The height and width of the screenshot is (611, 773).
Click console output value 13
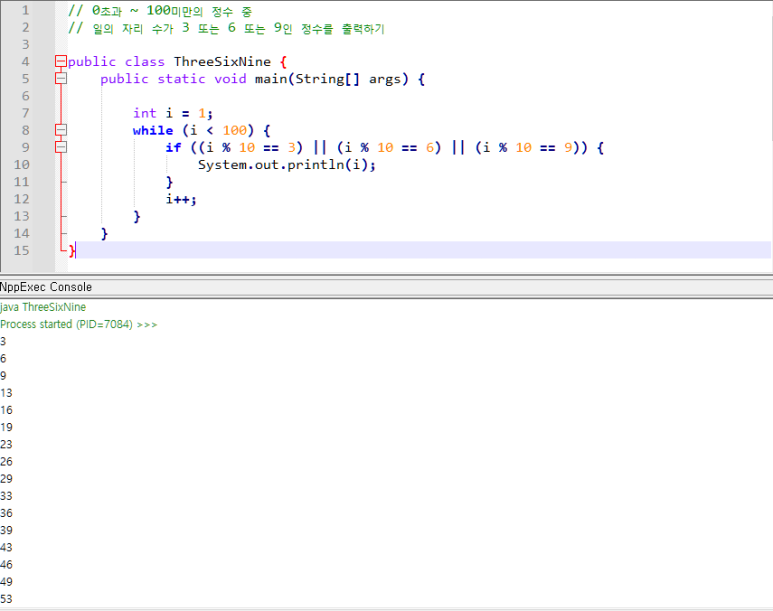[x=6, y=393]
